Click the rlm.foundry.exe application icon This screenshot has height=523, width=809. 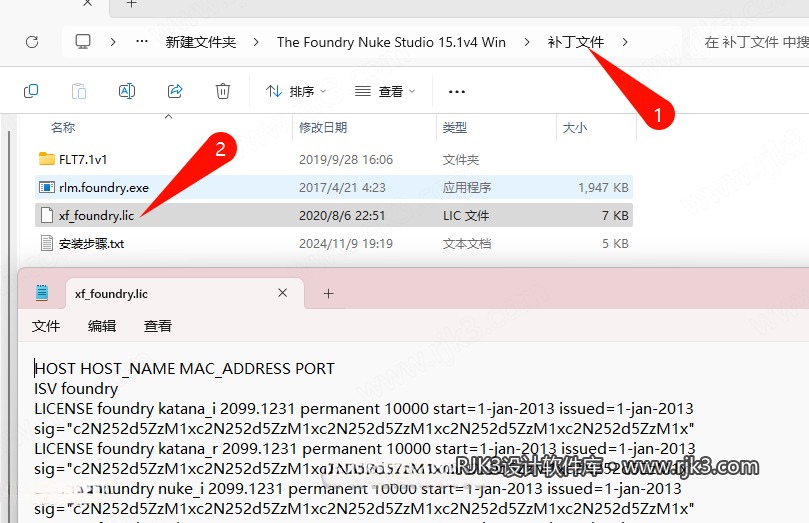(46, 187)
